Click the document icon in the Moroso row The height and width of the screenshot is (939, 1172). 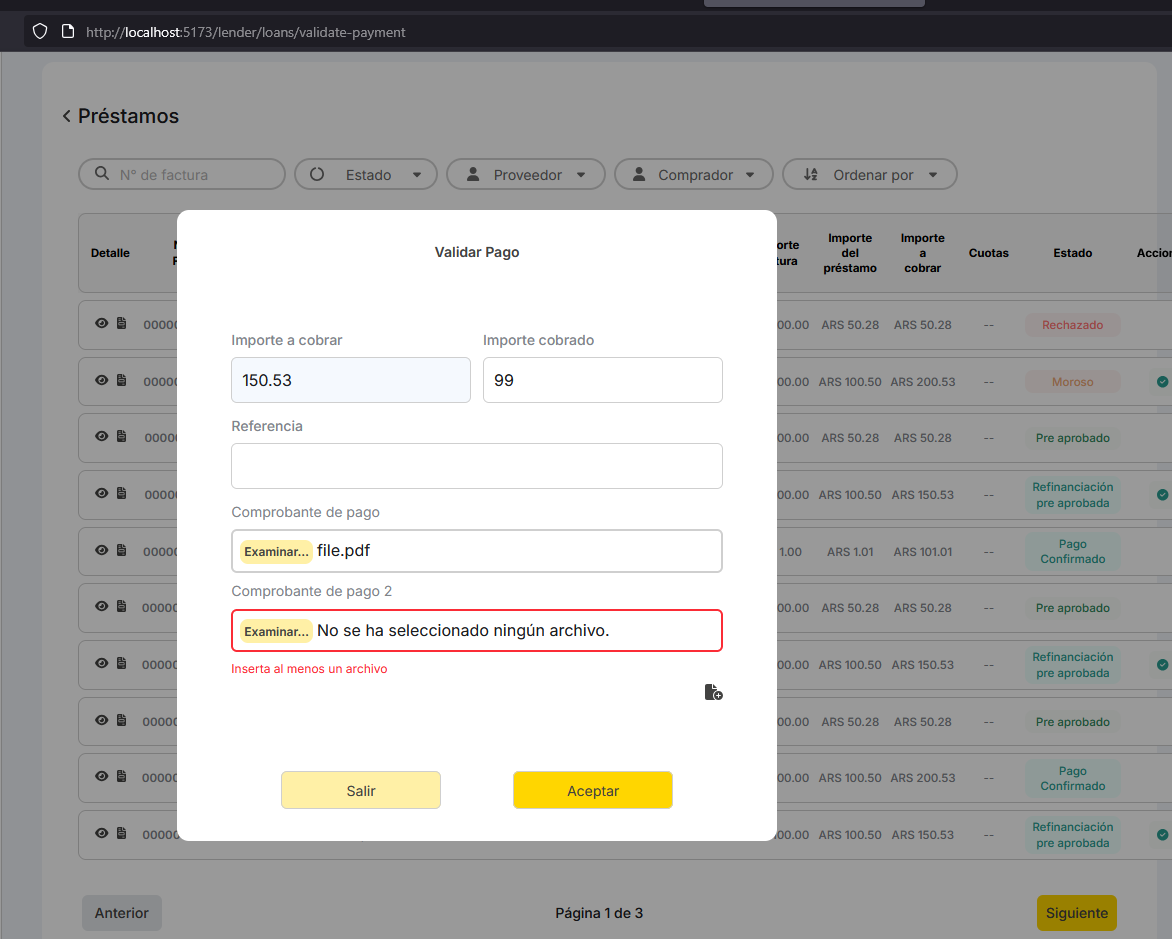click(121, 381)
